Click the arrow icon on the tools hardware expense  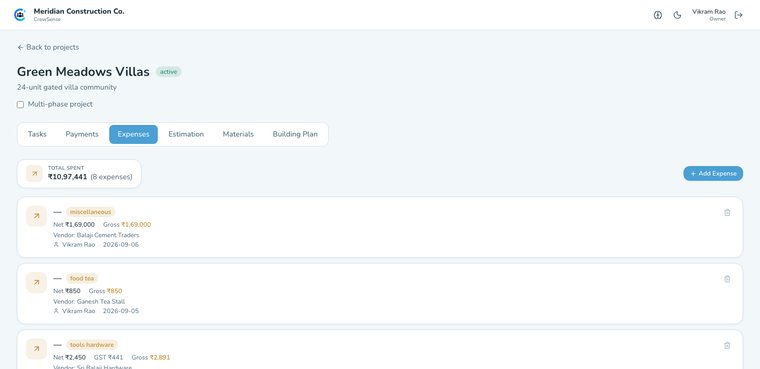pos(36,349)
